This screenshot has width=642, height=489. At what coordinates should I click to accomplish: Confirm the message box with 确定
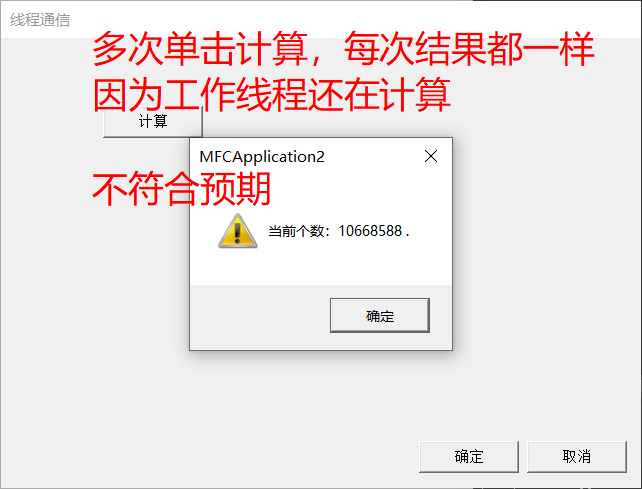click(380, 315)
